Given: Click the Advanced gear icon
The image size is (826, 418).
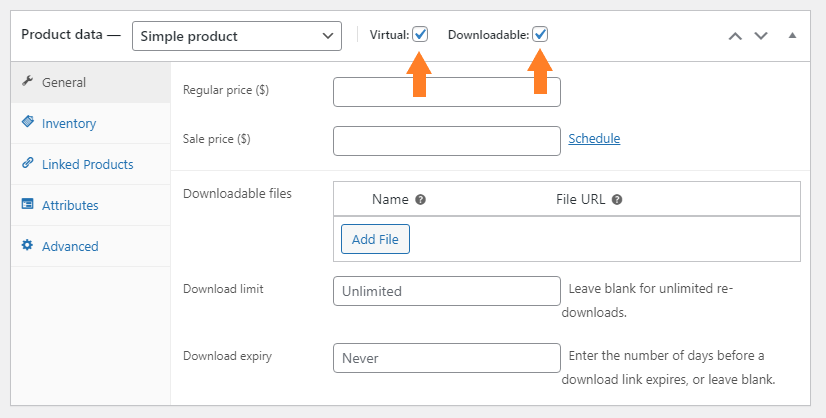Looking at the screenshot, I should 27,245.
